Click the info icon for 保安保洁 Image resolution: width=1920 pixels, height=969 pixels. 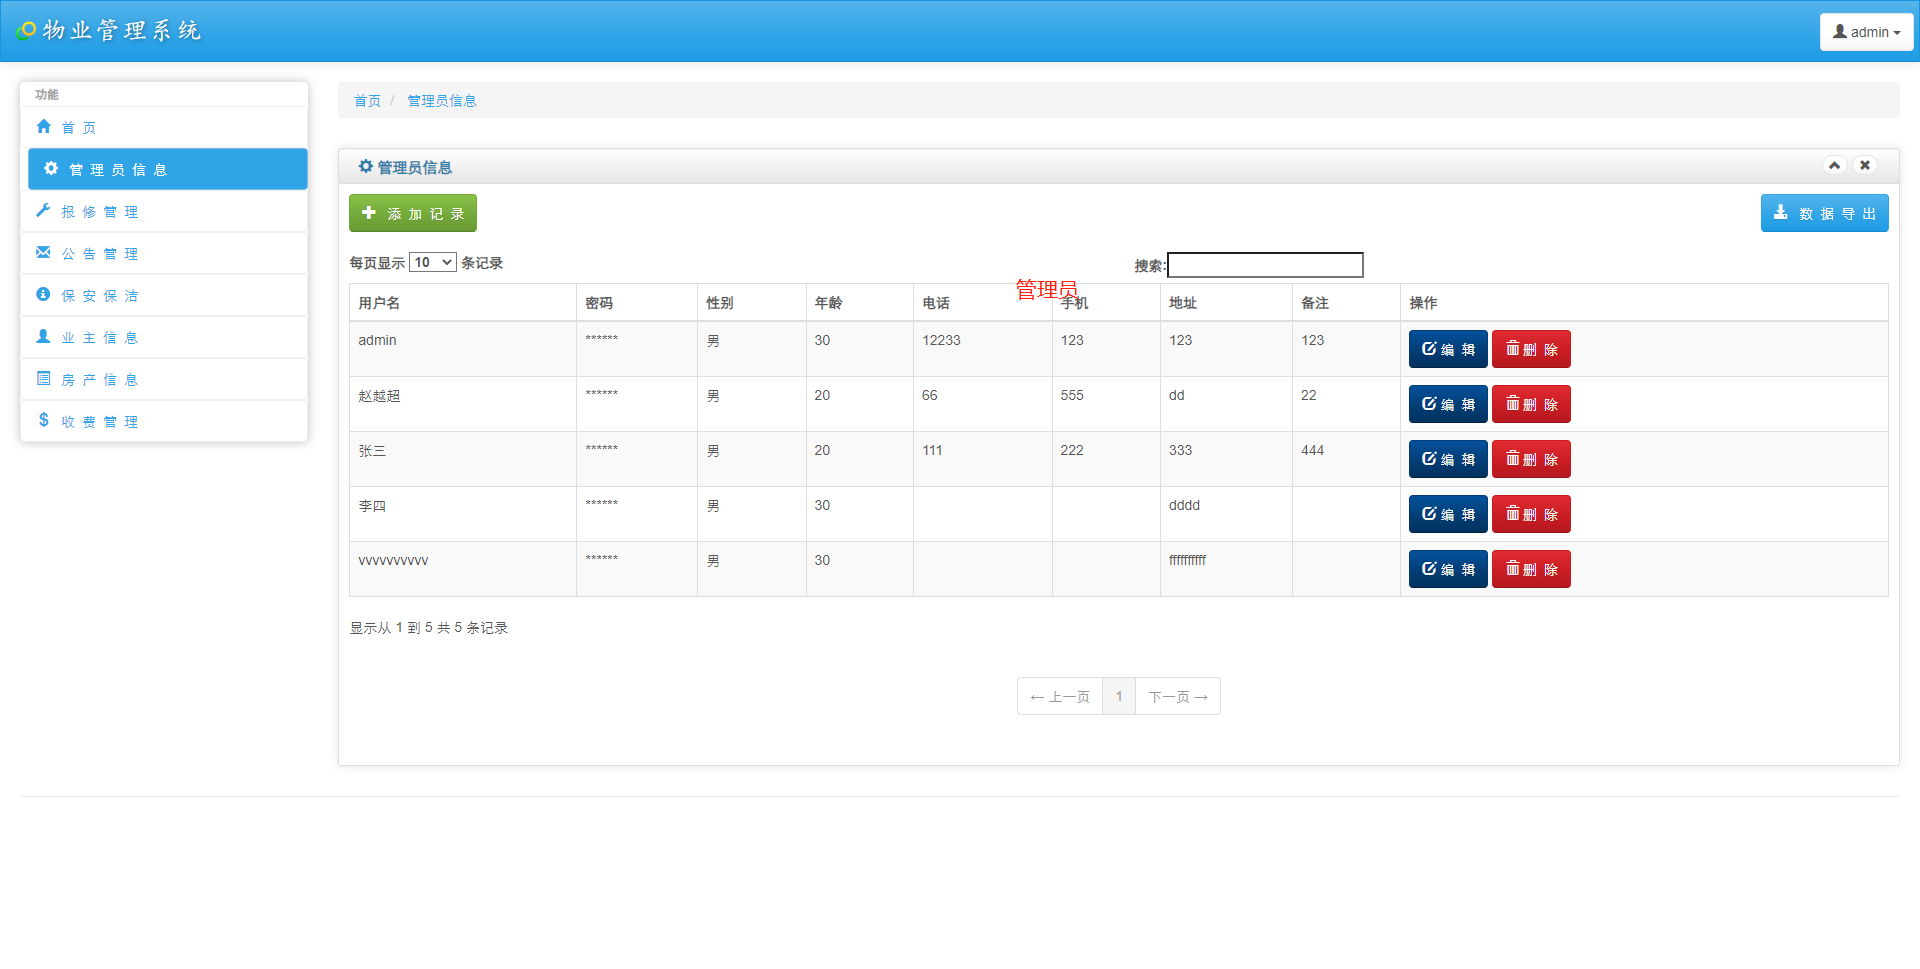click(x=43, y=295)
